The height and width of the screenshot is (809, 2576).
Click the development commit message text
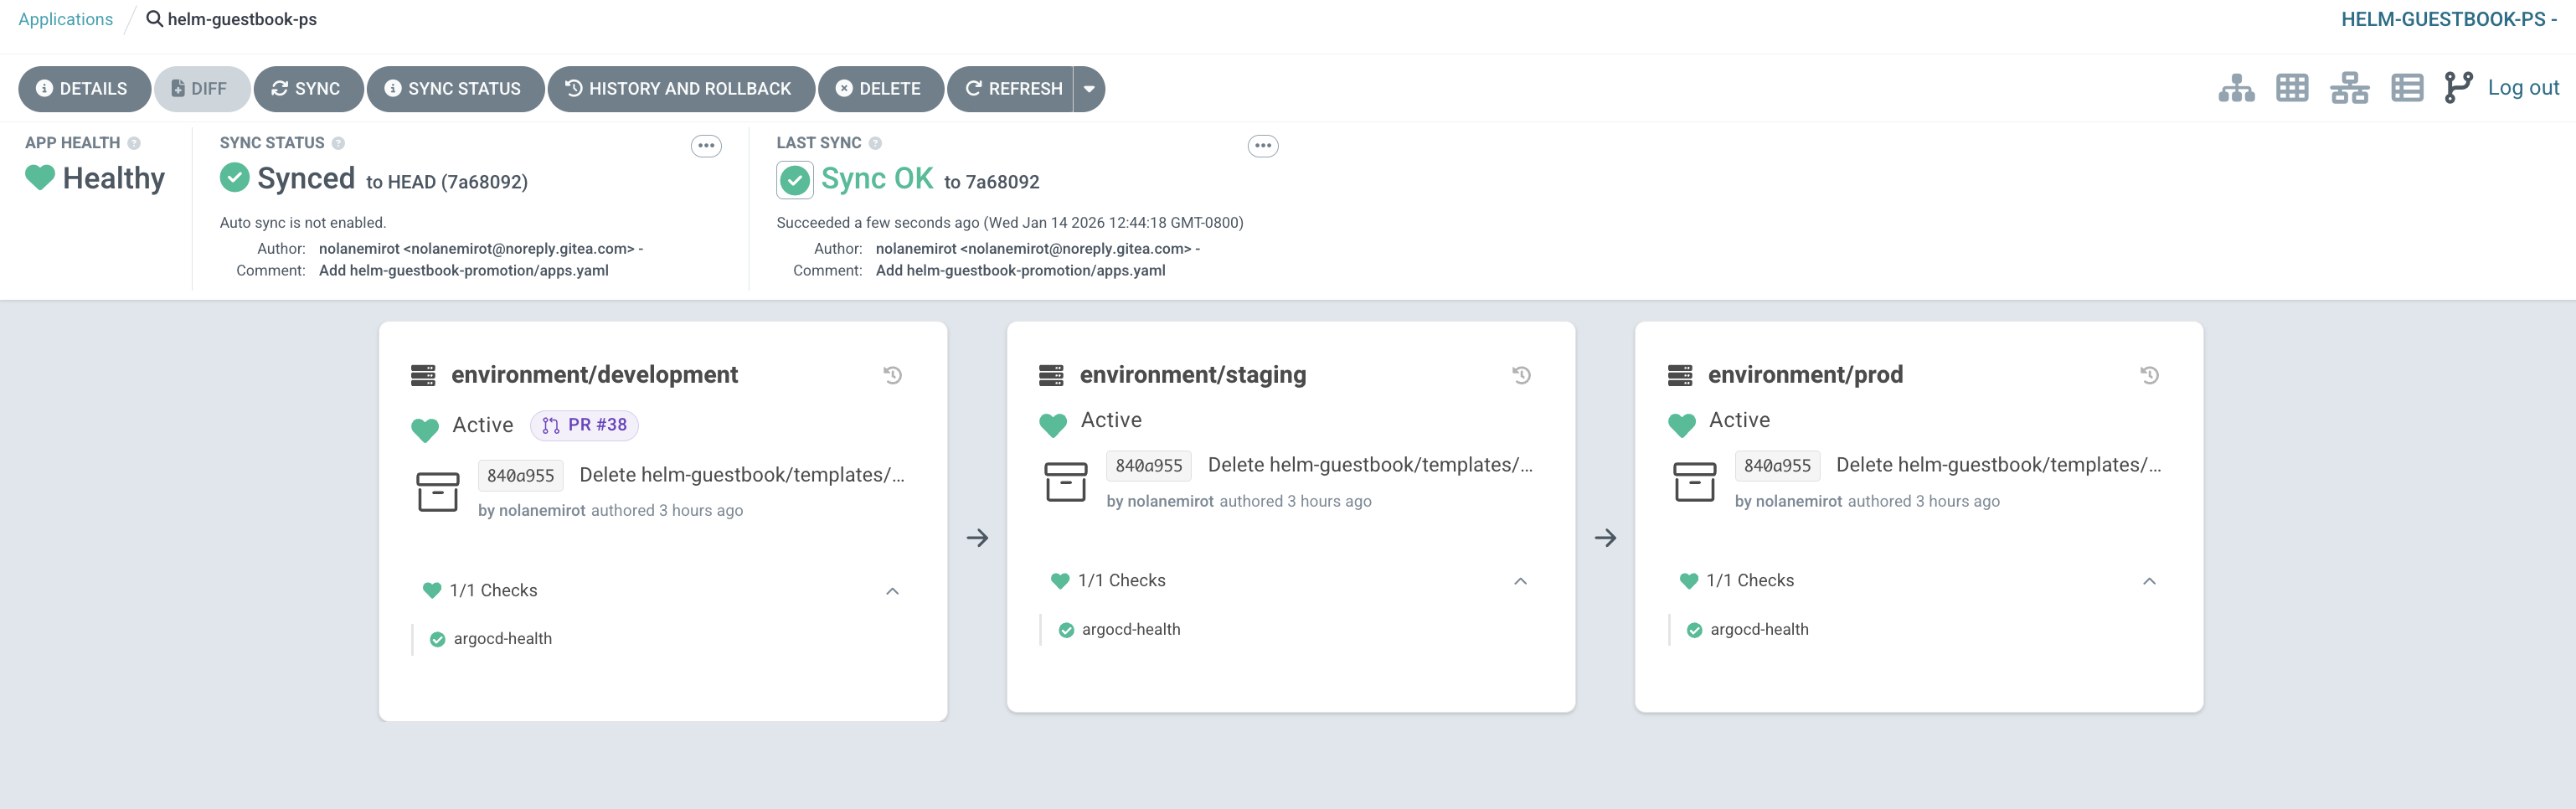[x=742, y=475]
